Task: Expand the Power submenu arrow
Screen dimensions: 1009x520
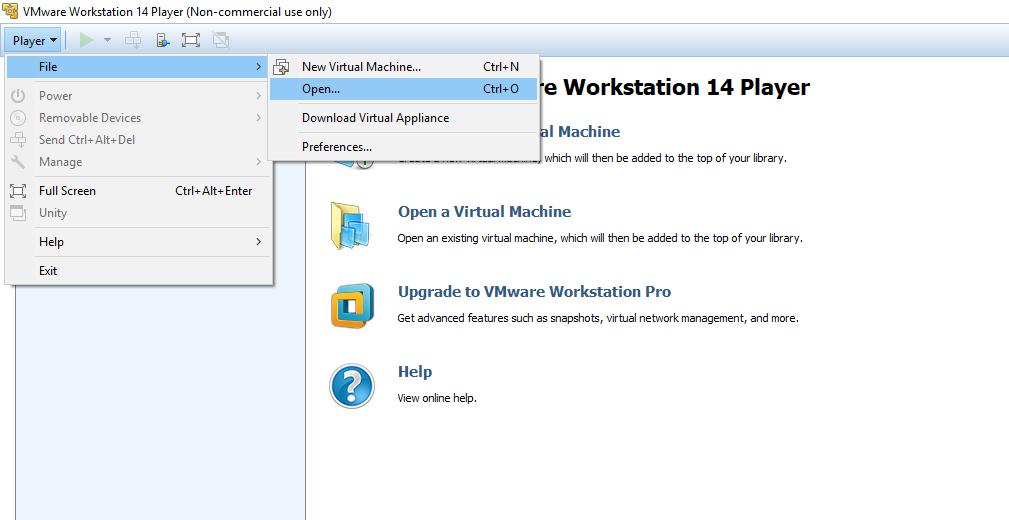Action: click(x=258, y=96)
